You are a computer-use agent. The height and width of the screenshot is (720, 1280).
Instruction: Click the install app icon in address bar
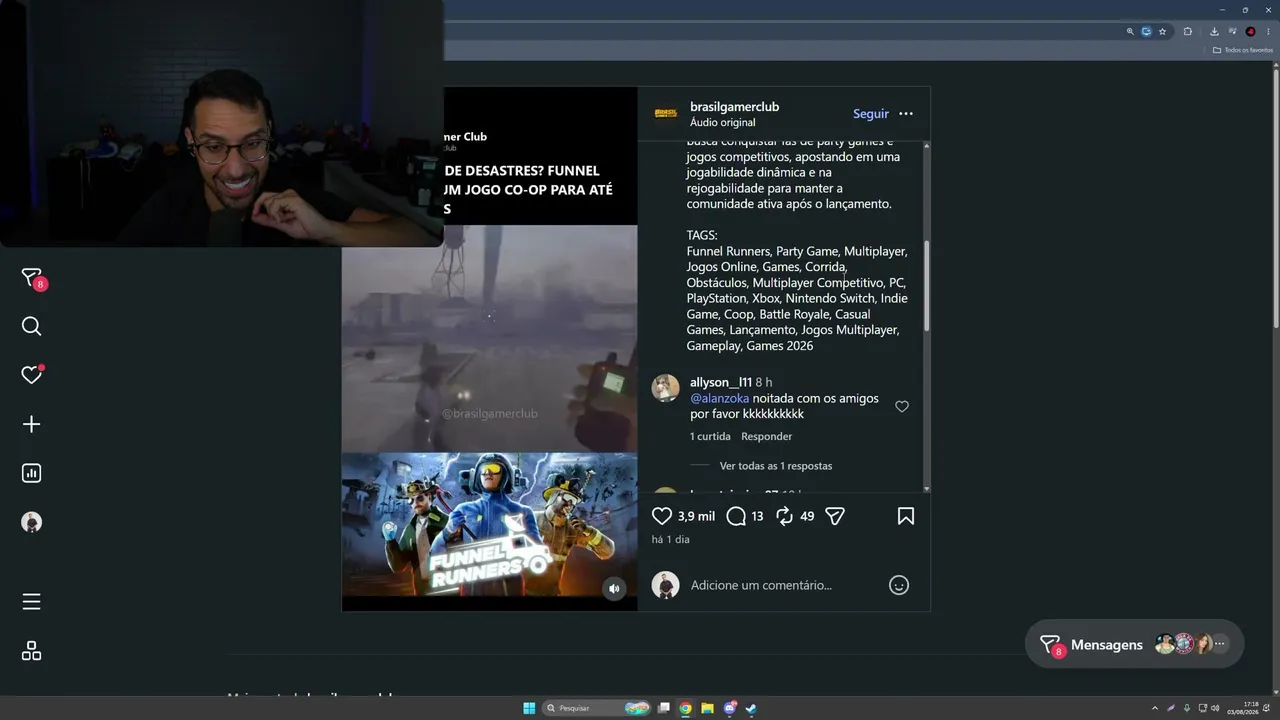point(1146,31)
